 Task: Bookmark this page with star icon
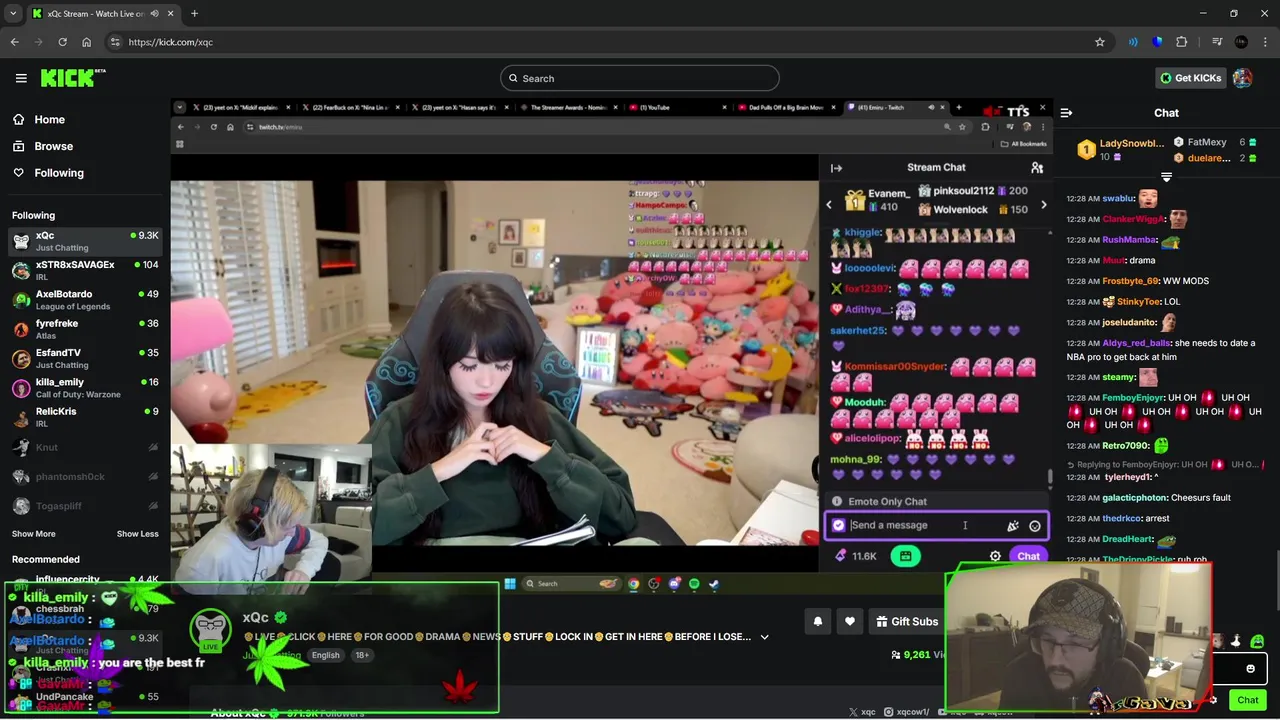click(x=1100, y=42)
